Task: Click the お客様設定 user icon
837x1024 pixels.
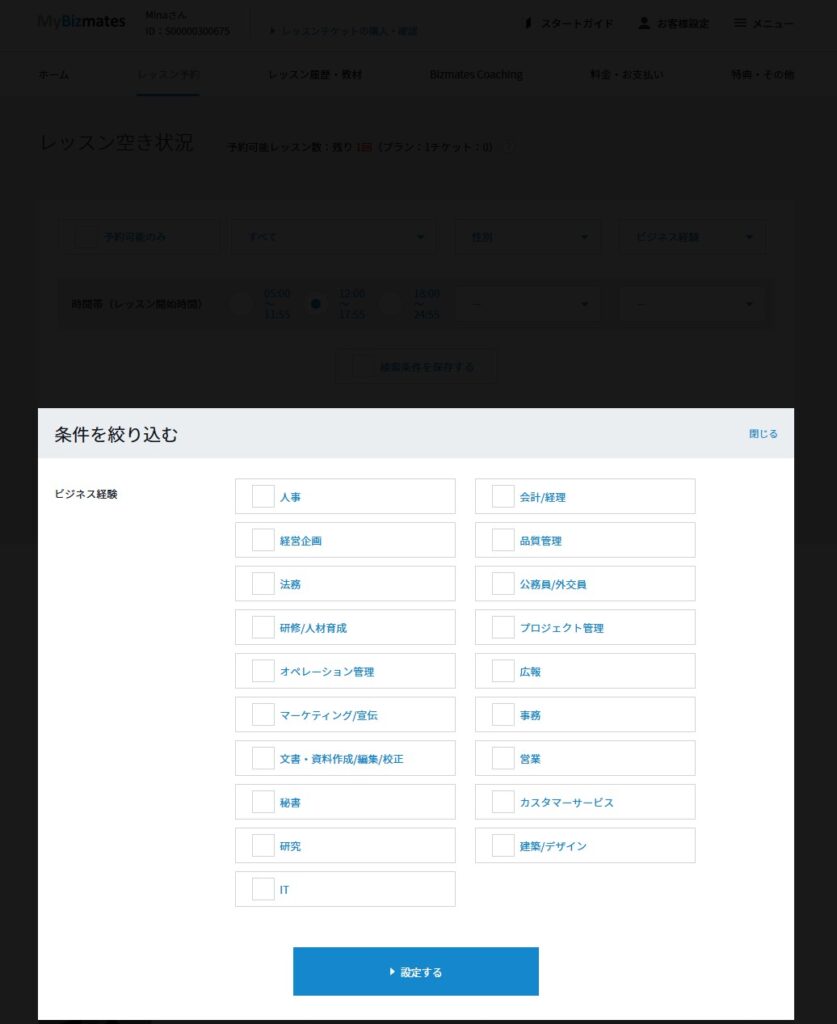Action: pos(644,23)
